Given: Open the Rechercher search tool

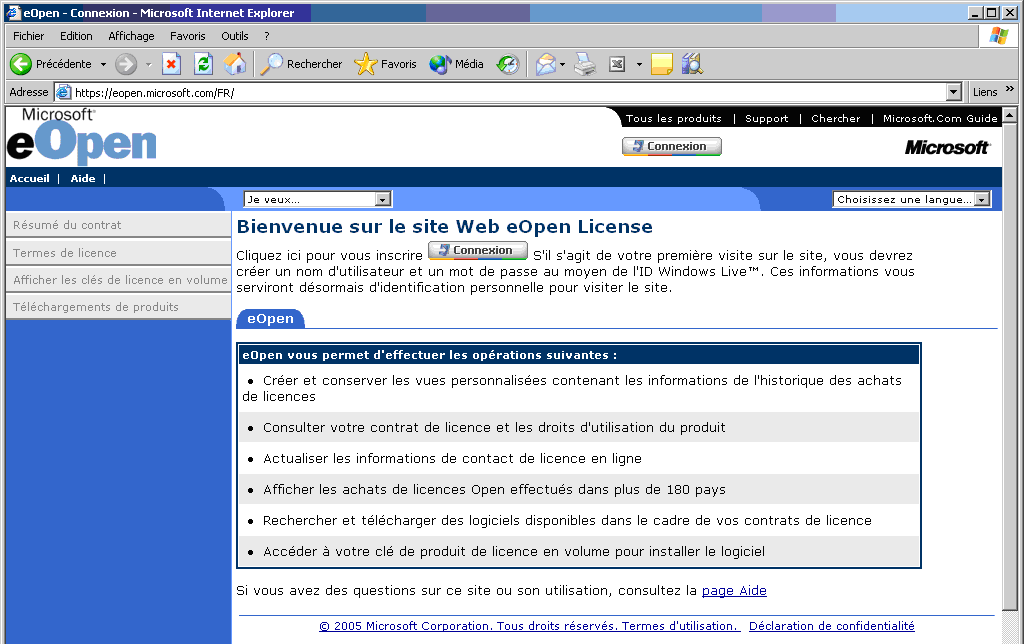Looking at the screenshot, I should click(x=301, y=64).
